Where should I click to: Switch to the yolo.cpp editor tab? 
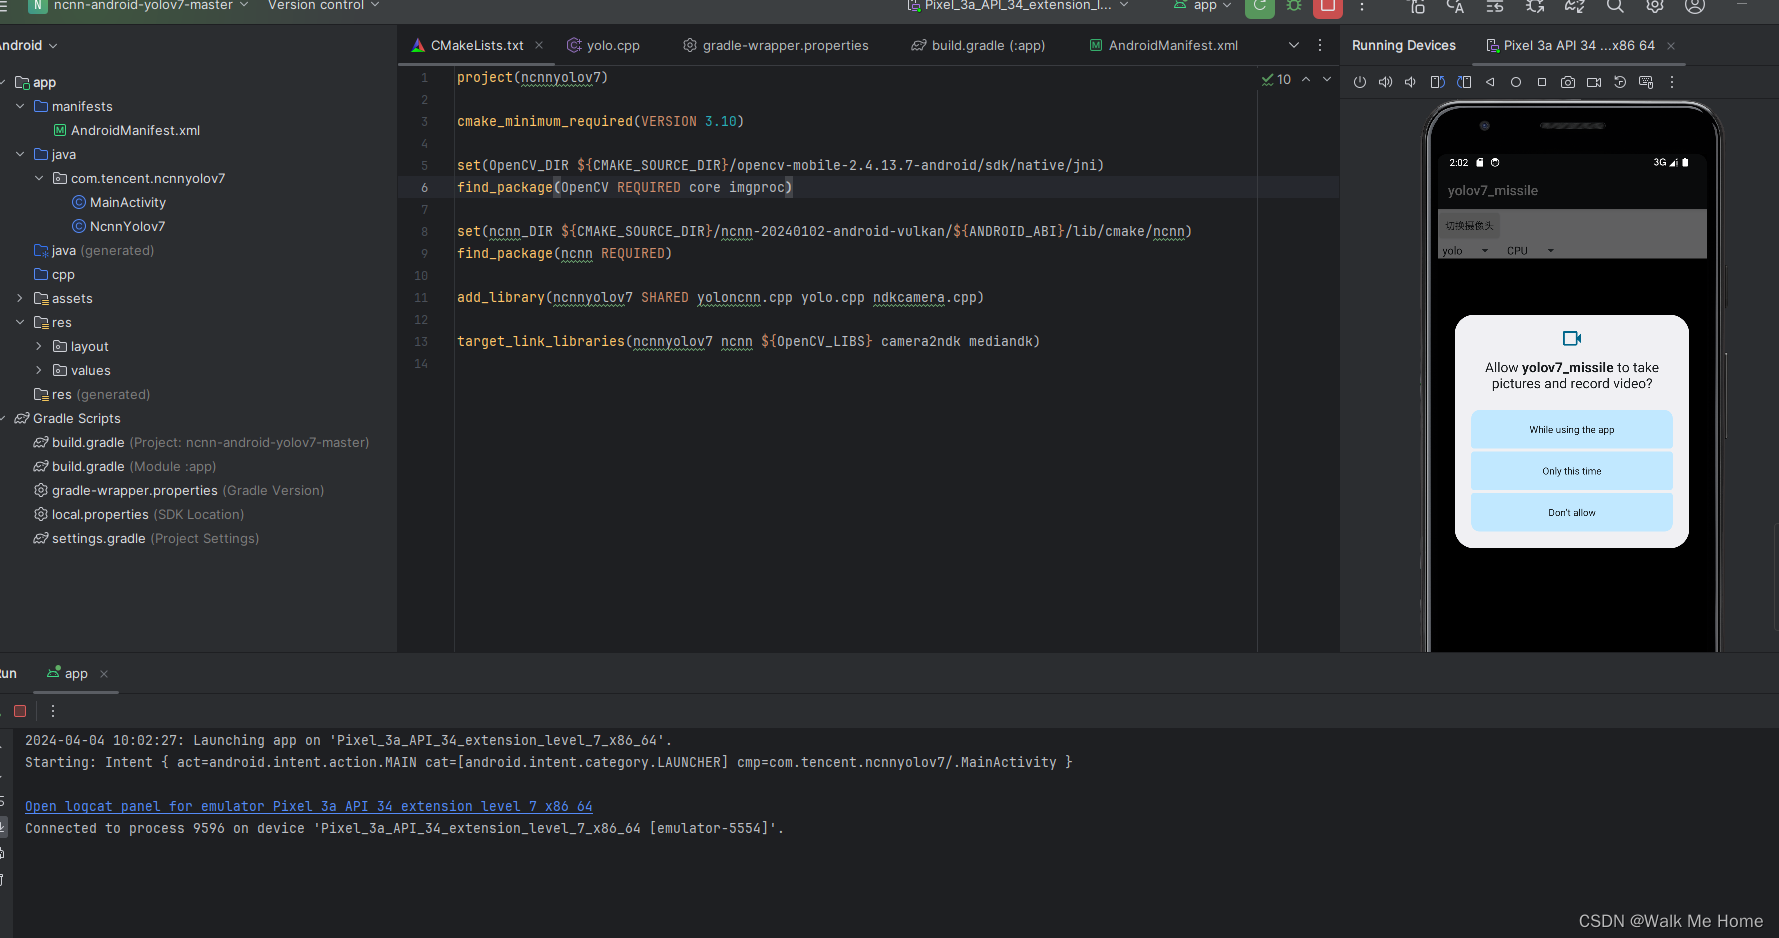click(x=612, y=45)
